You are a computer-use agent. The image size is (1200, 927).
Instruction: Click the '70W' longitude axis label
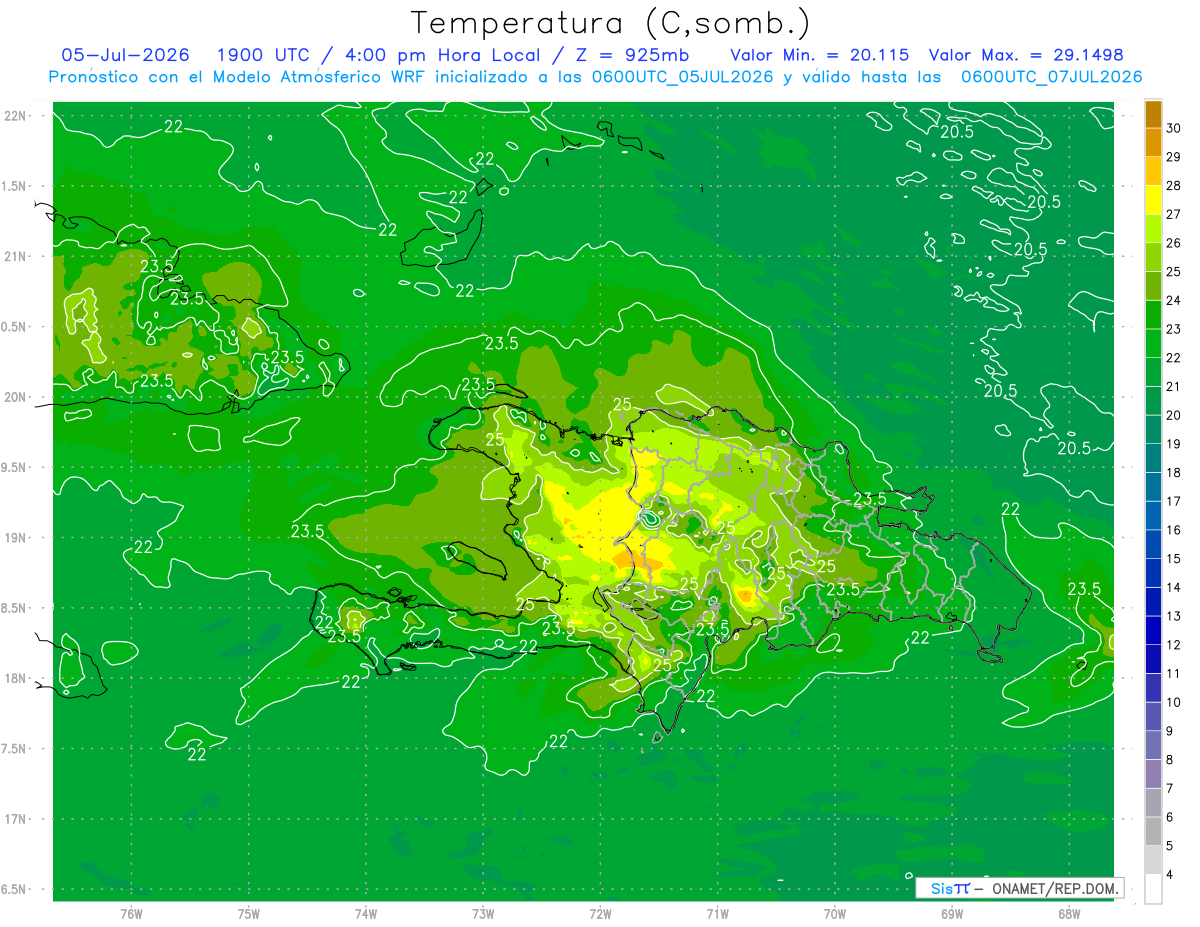point(835,914)
